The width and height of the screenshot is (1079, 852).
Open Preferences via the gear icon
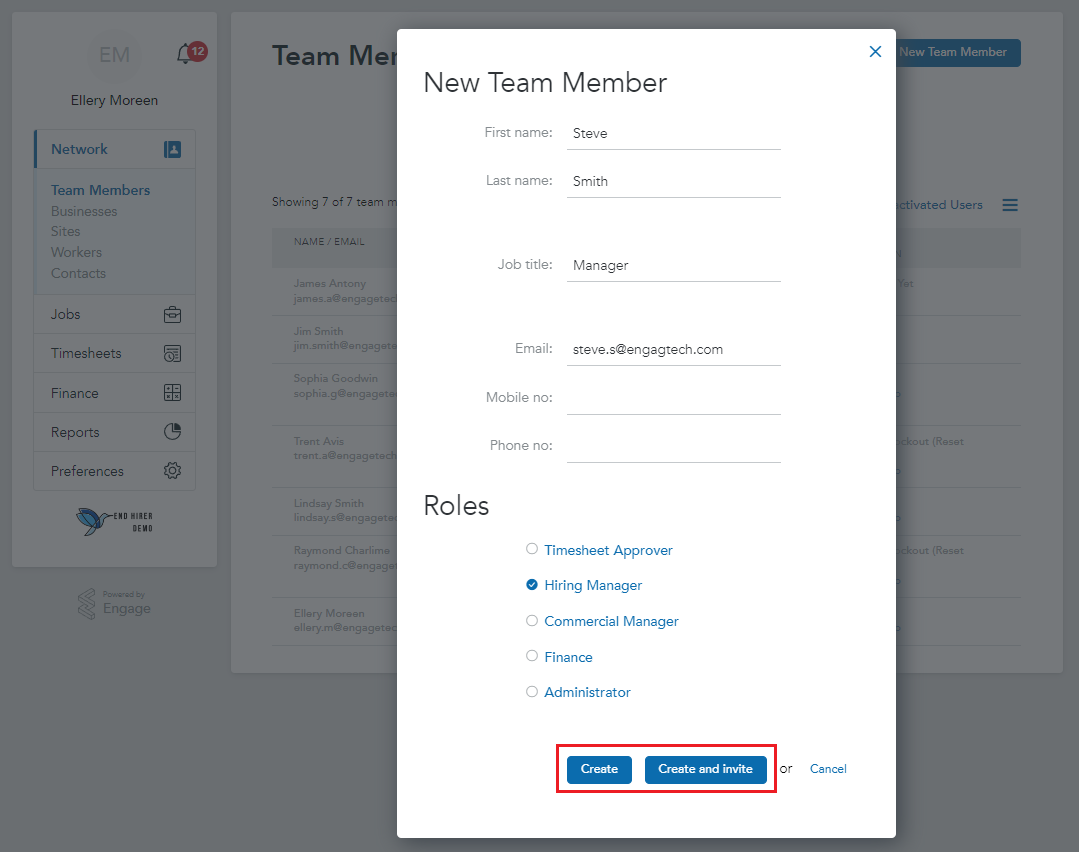pyautogui.click(x=172, y=471)
